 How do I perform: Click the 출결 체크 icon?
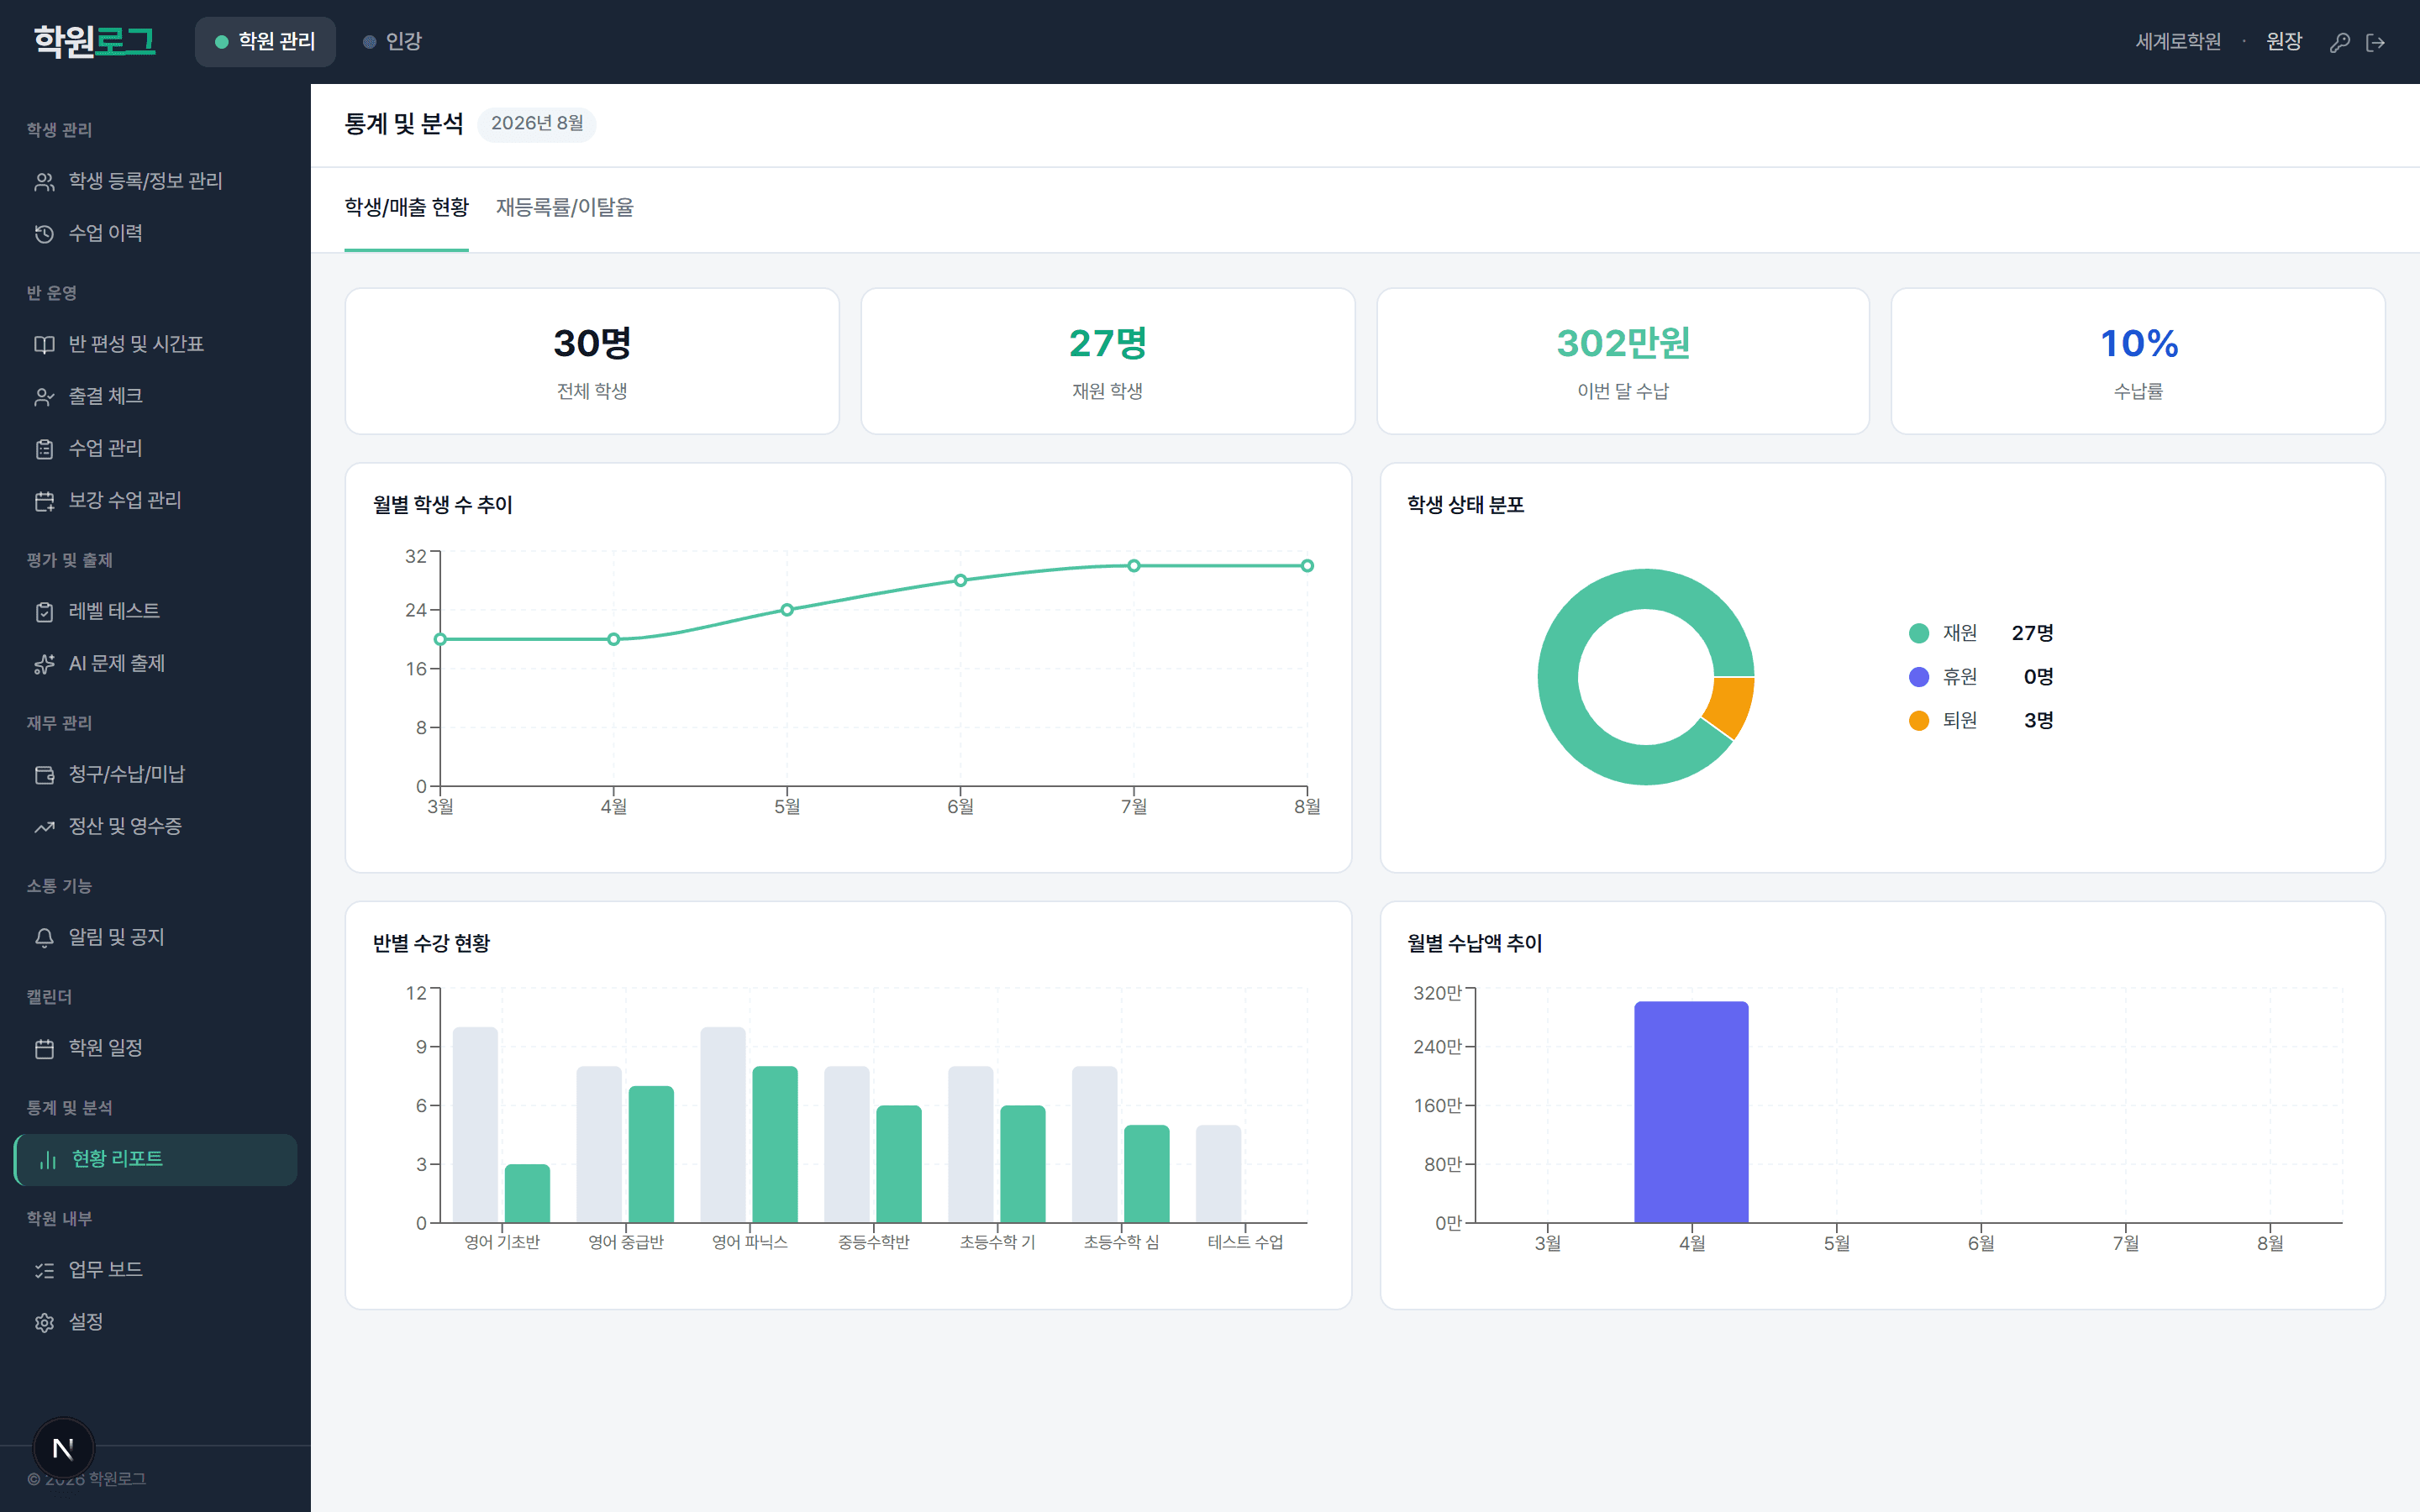coord(44,397)
